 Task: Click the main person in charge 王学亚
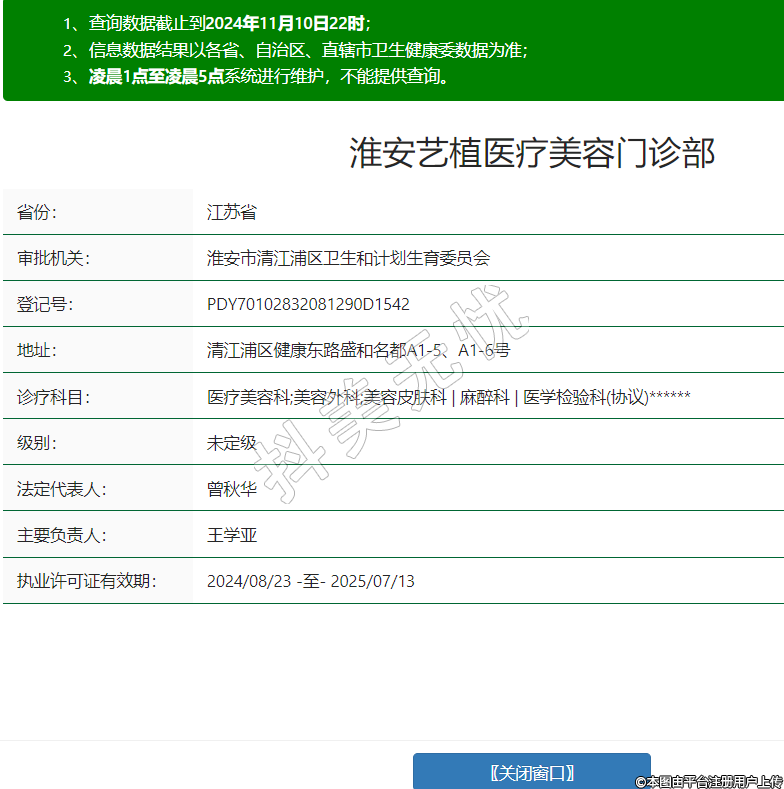(x=232, y=535)
